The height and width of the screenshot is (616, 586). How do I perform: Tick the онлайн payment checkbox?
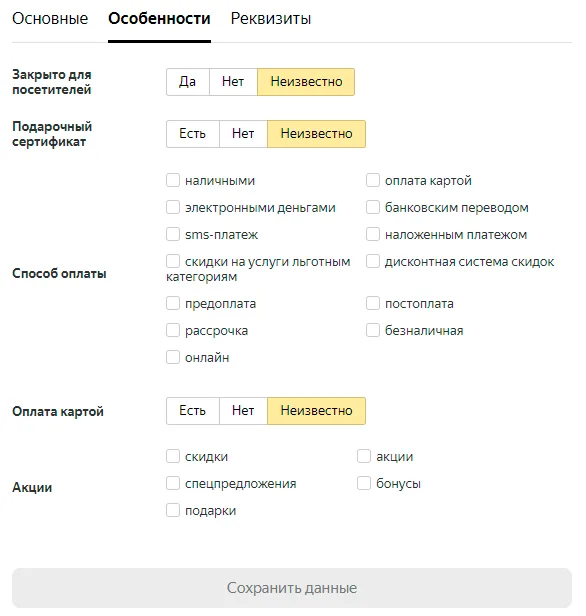coord(173,358)
